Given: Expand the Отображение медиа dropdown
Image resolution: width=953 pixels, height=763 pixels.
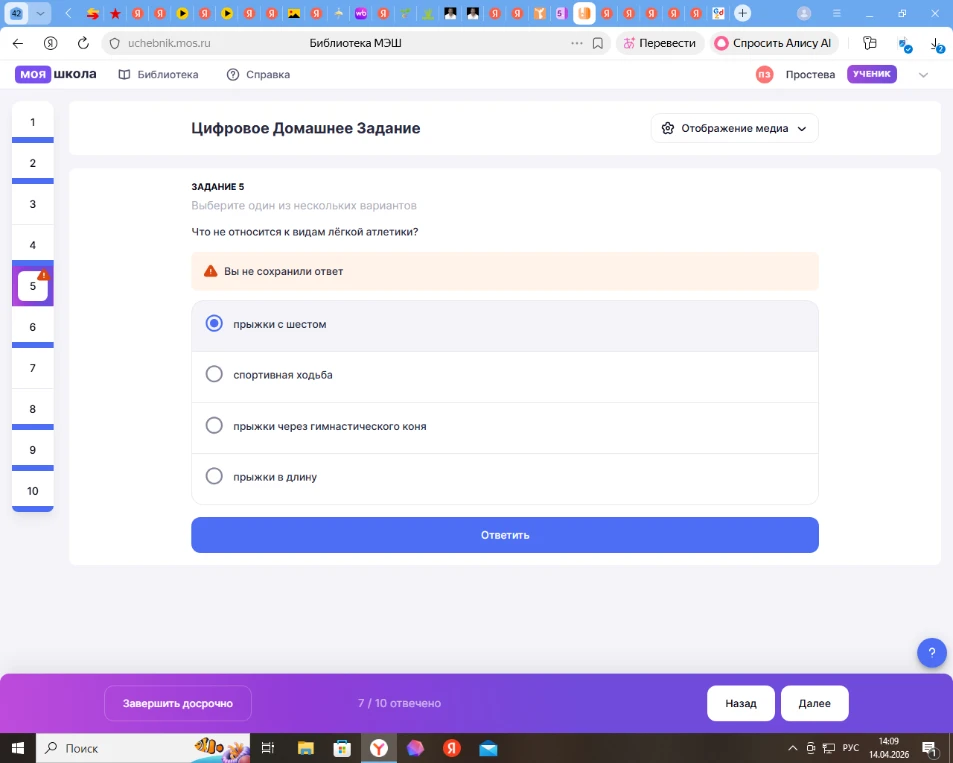Looking at the screenshot, I should [734, 128].
